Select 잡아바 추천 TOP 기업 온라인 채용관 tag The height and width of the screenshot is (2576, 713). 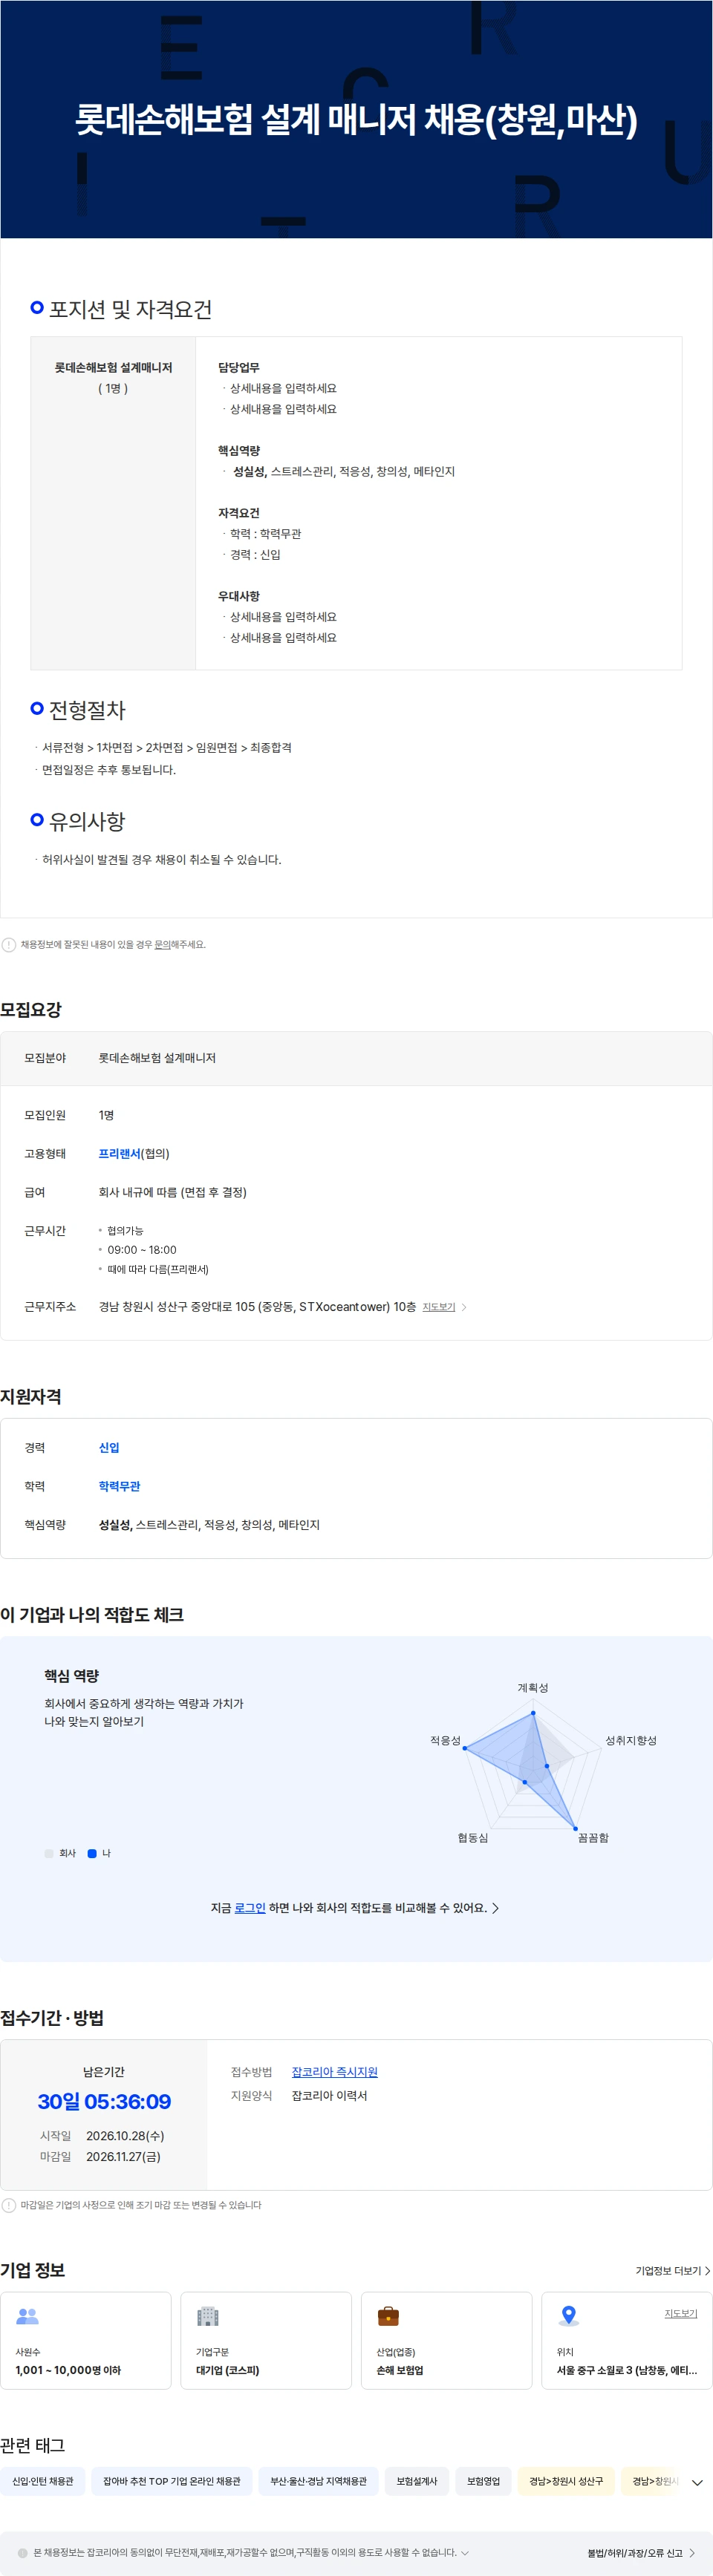pyautogui.click(x=172, y=2481)
